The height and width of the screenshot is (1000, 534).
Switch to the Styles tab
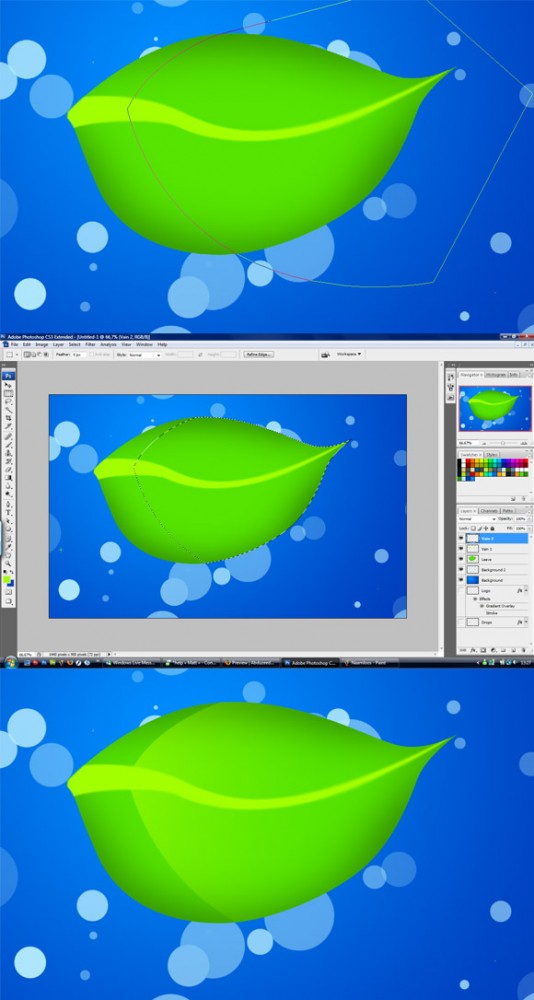(x=492, y=455)
